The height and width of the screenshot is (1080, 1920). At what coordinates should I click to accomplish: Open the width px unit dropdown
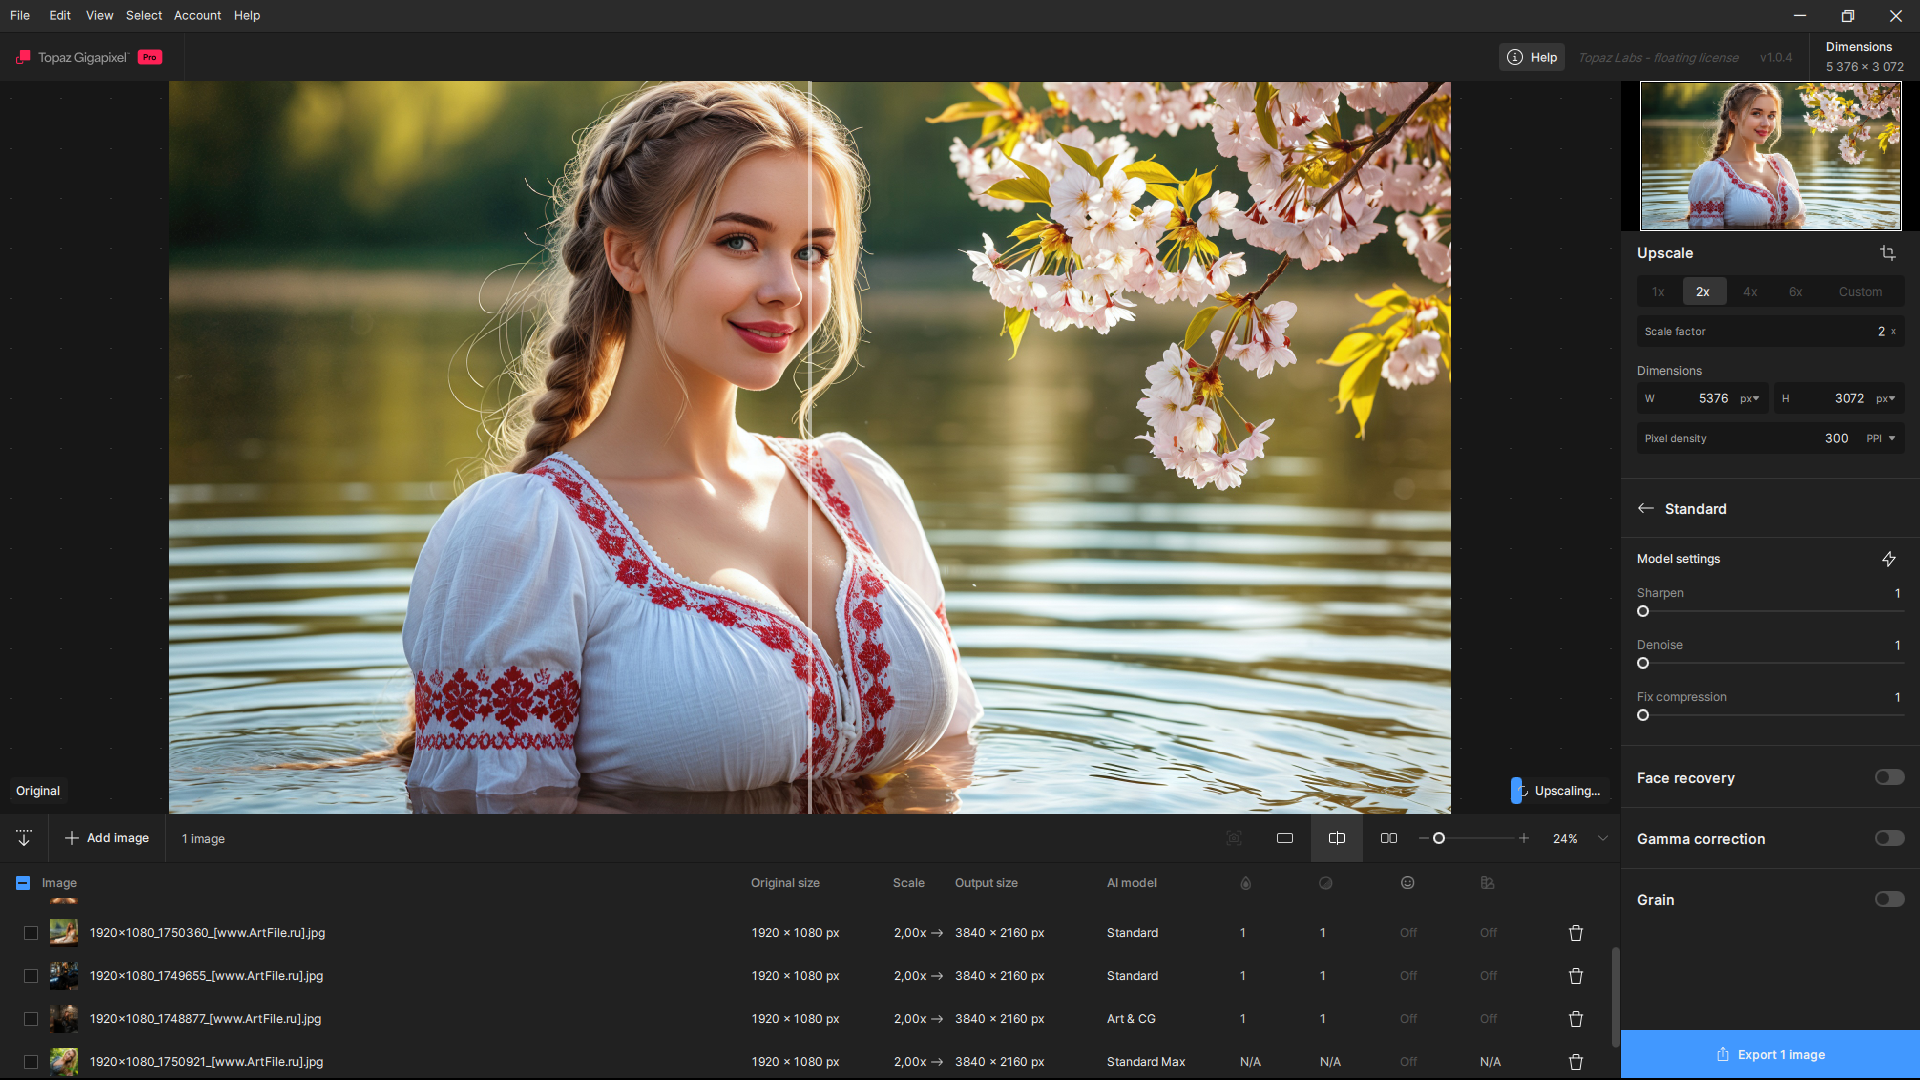click(x=1750, y=398)
